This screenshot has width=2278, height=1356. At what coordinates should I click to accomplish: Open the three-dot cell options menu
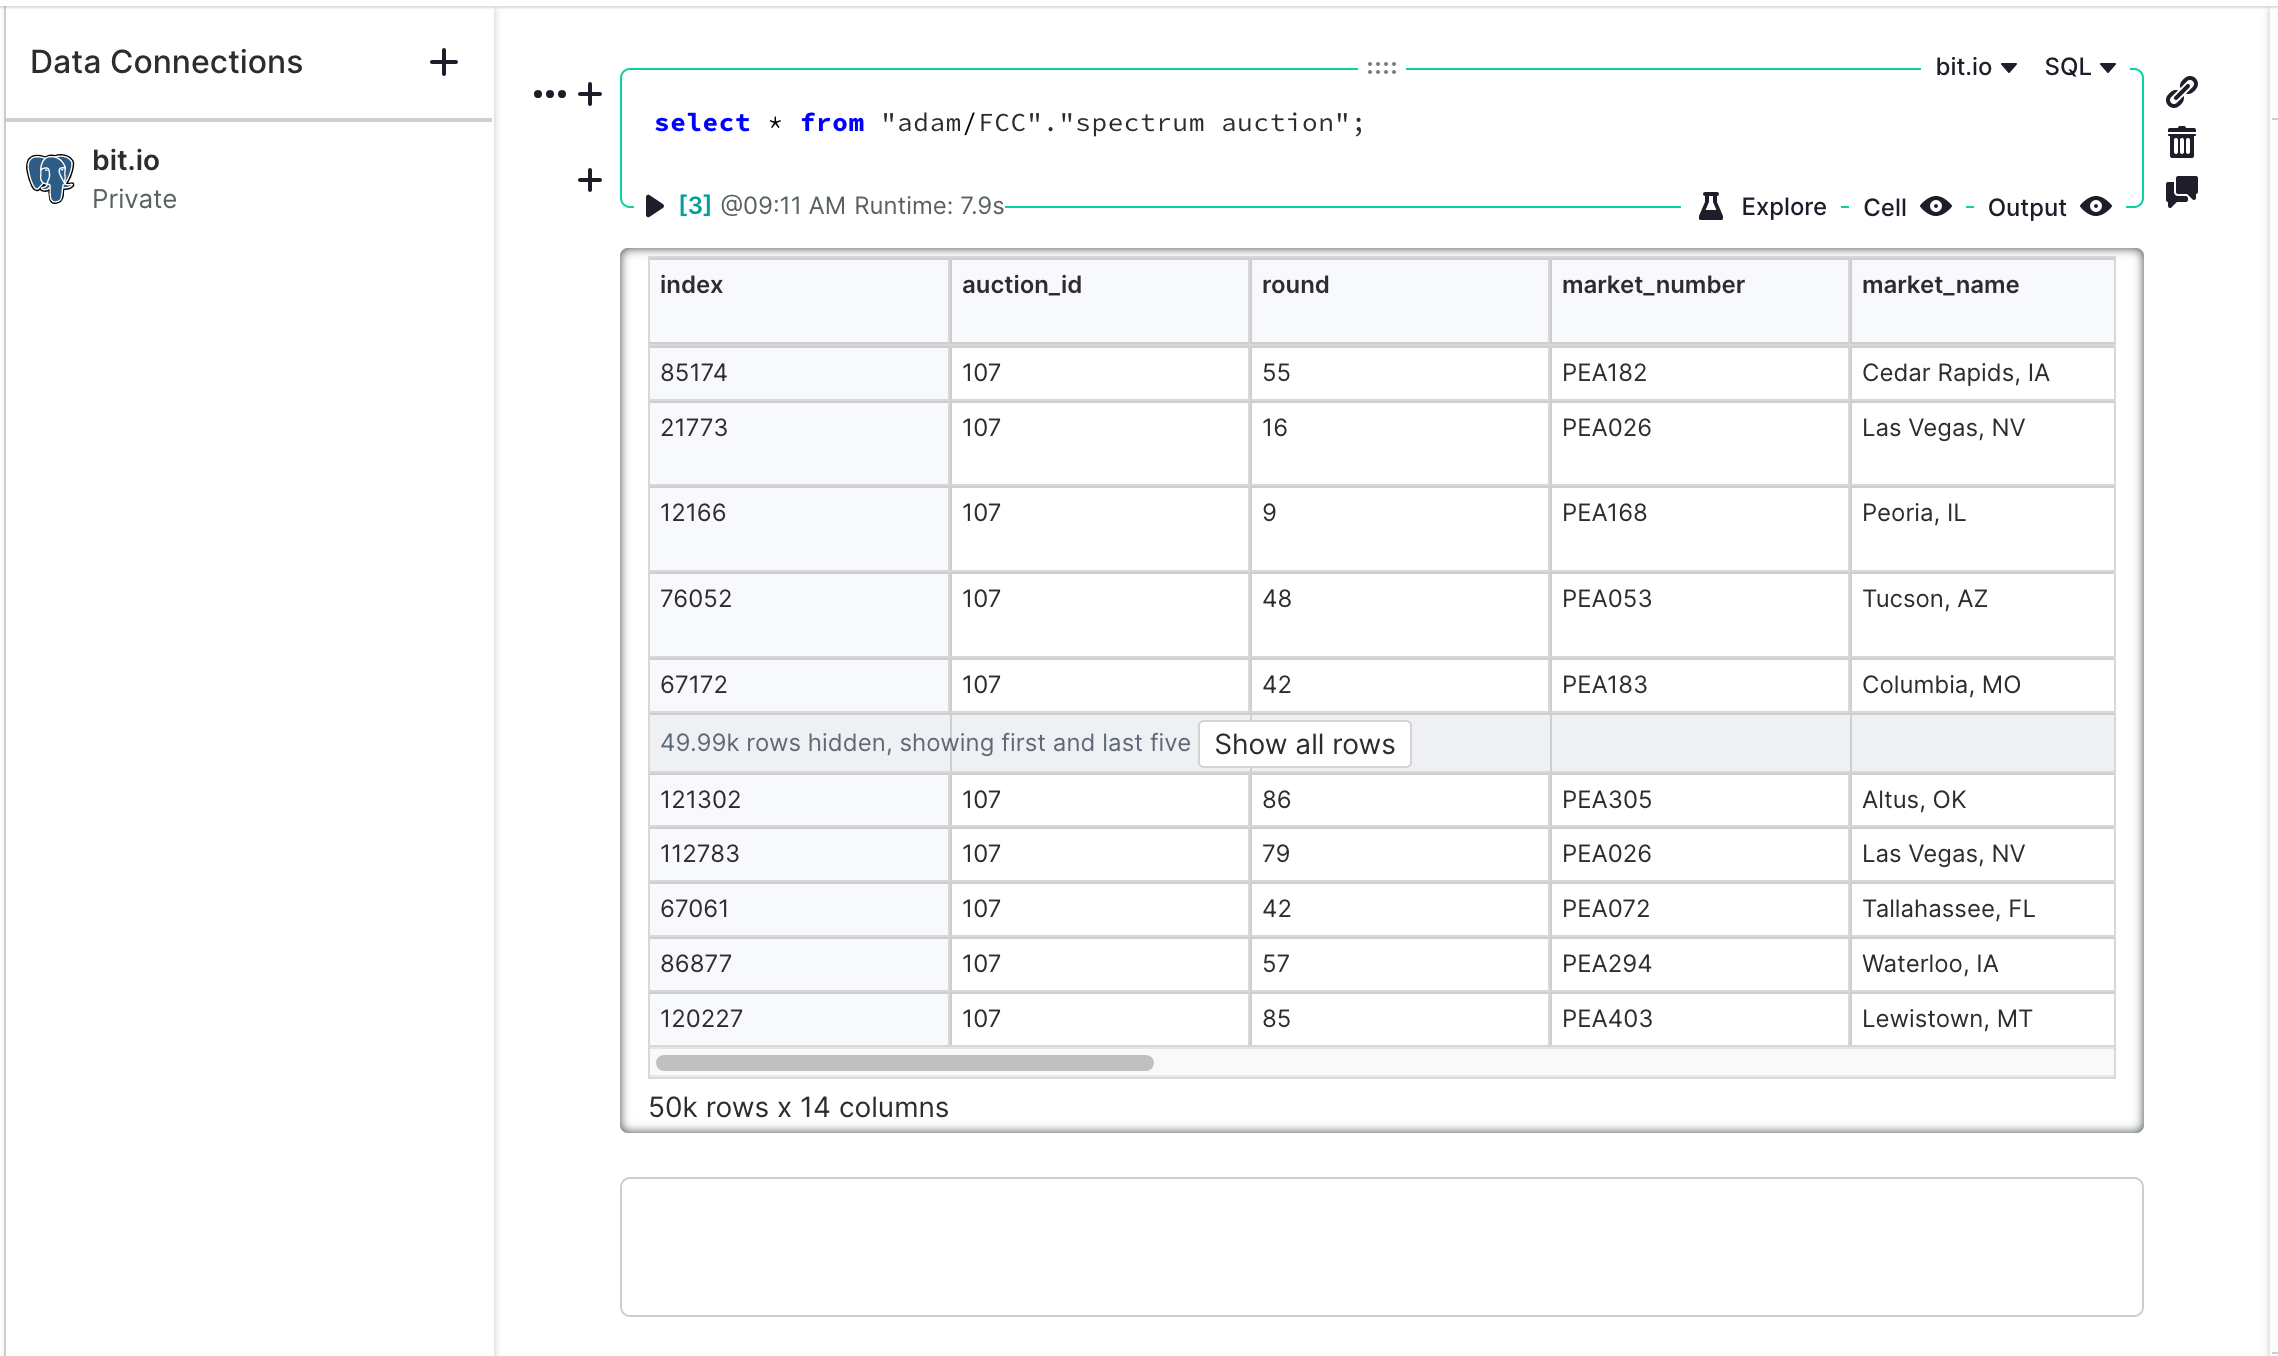tap(549, 94)
